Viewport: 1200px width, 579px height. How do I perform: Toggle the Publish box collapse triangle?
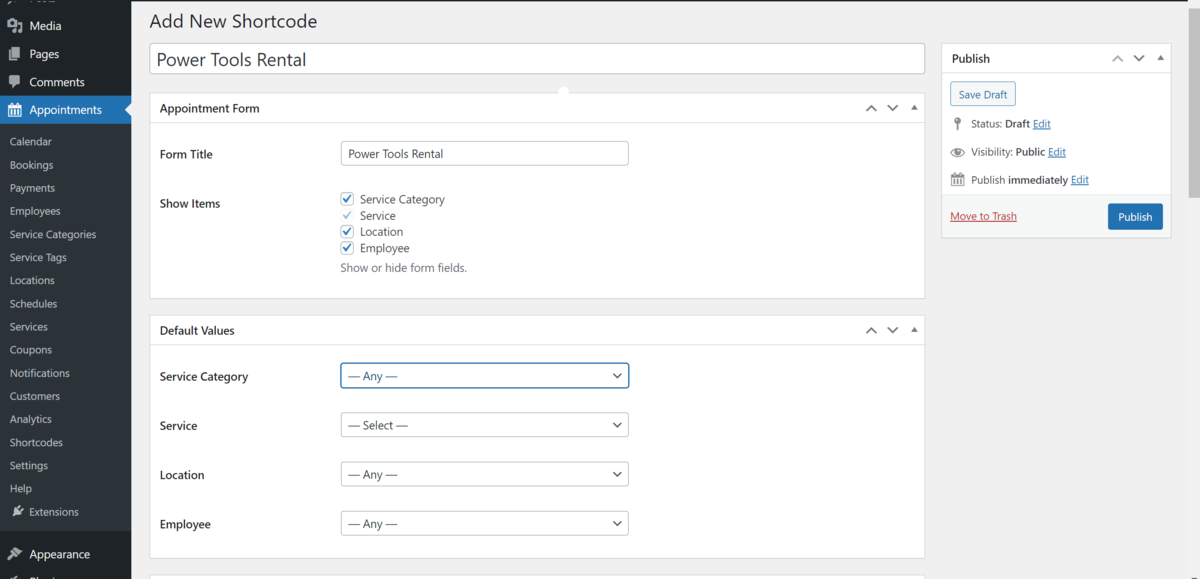[x=1160, y=58]
